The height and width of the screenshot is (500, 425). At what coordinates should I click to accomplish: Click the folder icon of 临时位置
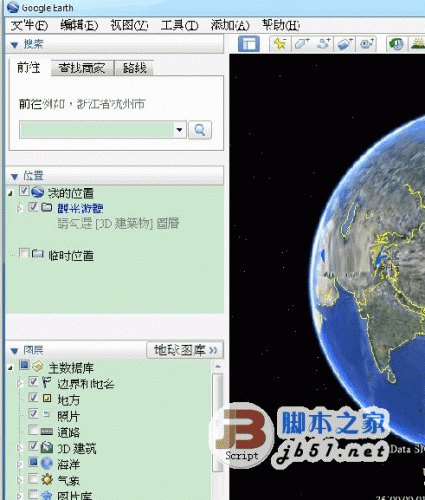(38, 253)
